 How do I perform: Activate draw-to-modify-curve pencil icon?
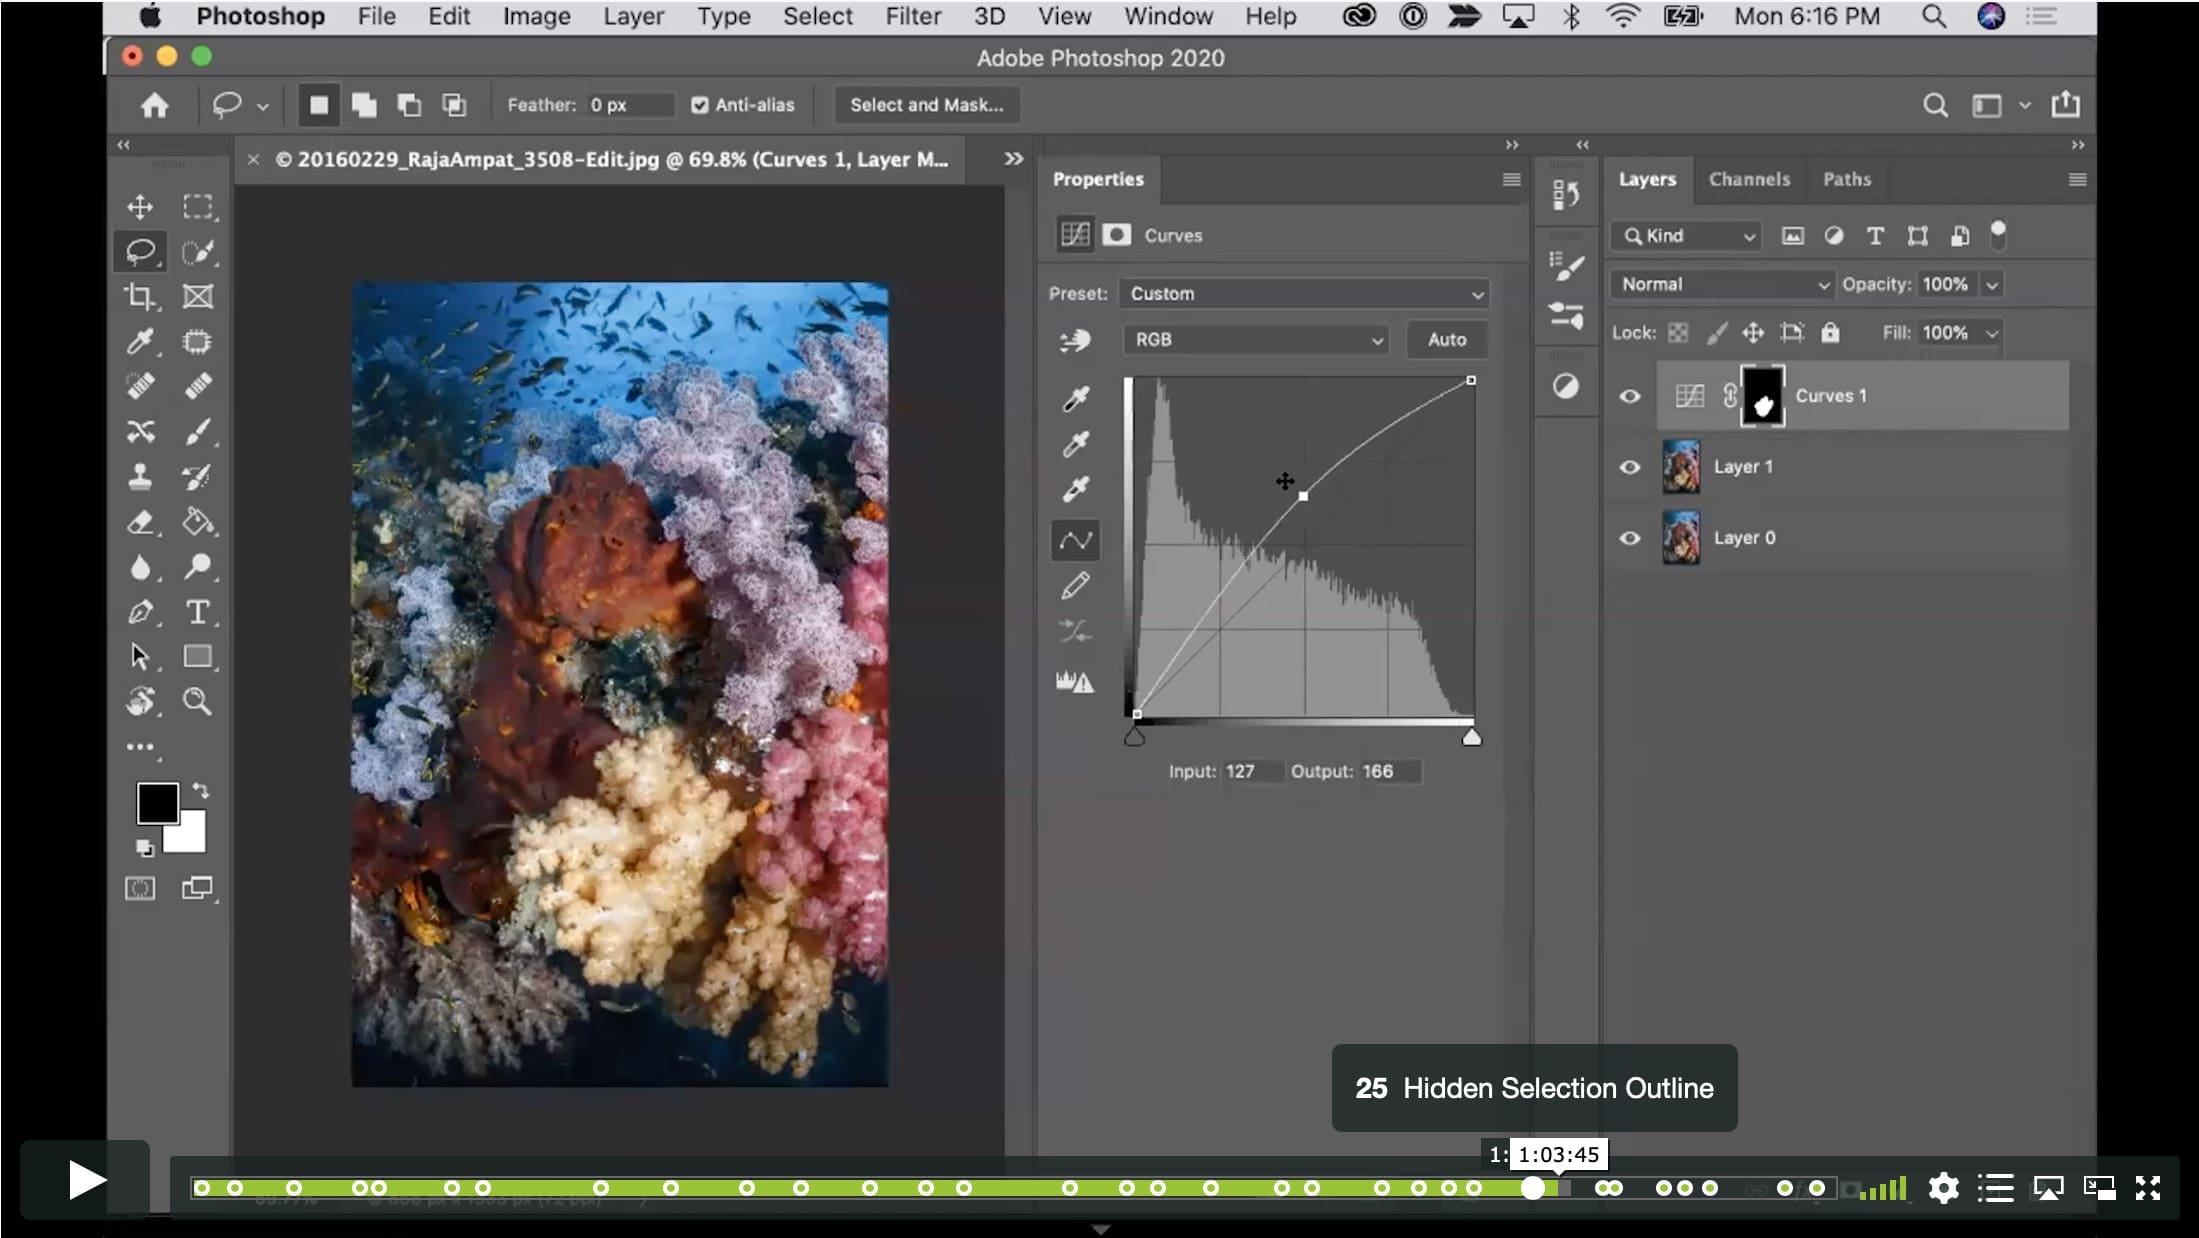(x=1075, y=586)
